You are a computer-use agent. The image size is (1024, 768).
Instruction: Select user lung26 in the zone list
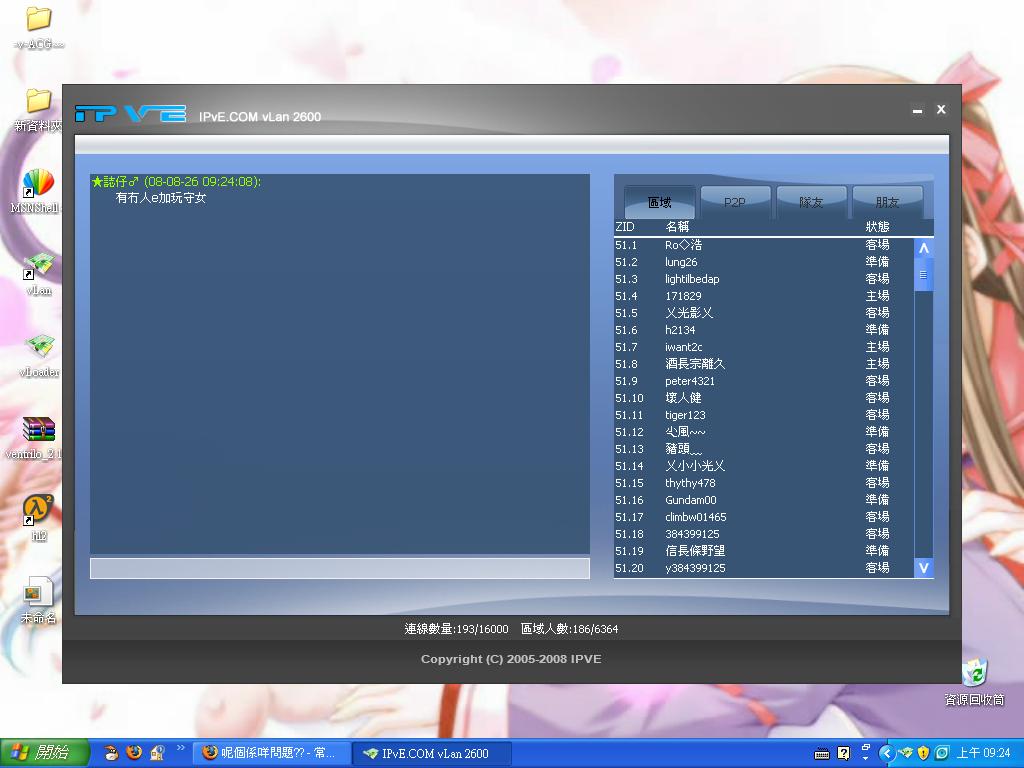[x=684, y=262]
